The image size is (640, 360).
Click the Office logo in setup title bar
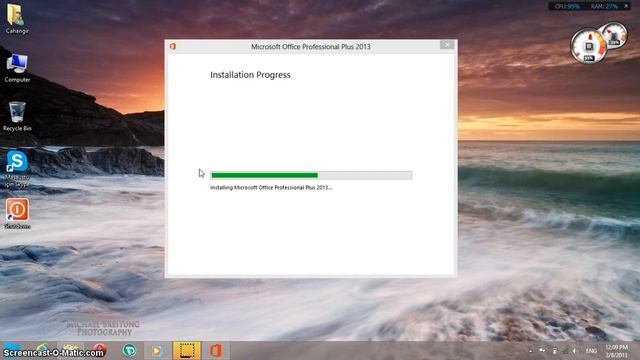point(173,47)
